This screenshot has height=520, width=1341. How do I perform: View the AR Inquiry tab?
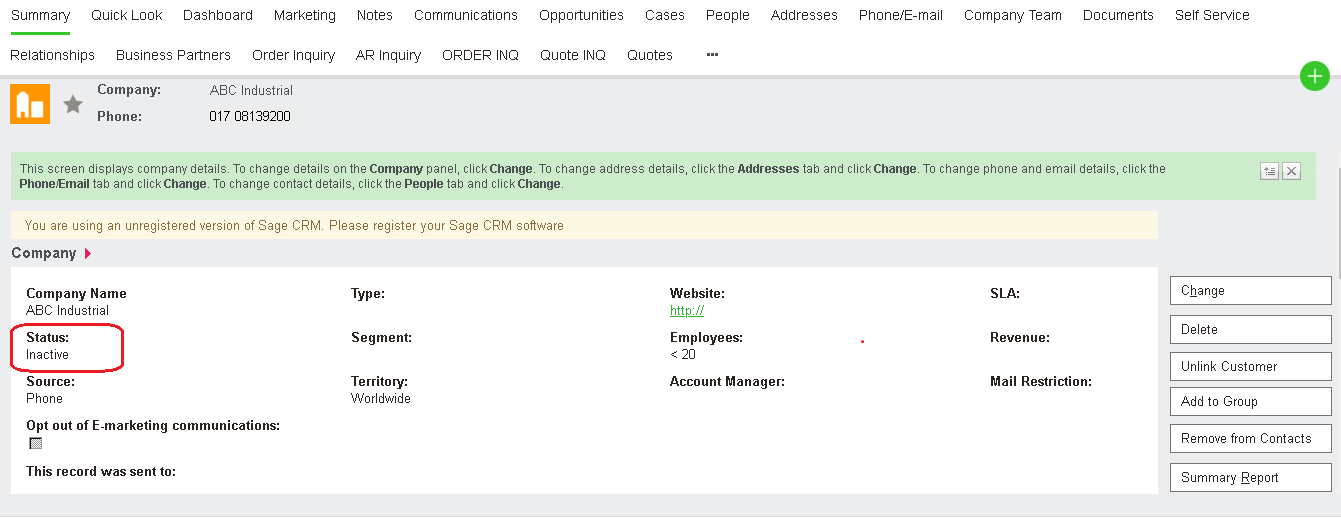pos(388,55)
